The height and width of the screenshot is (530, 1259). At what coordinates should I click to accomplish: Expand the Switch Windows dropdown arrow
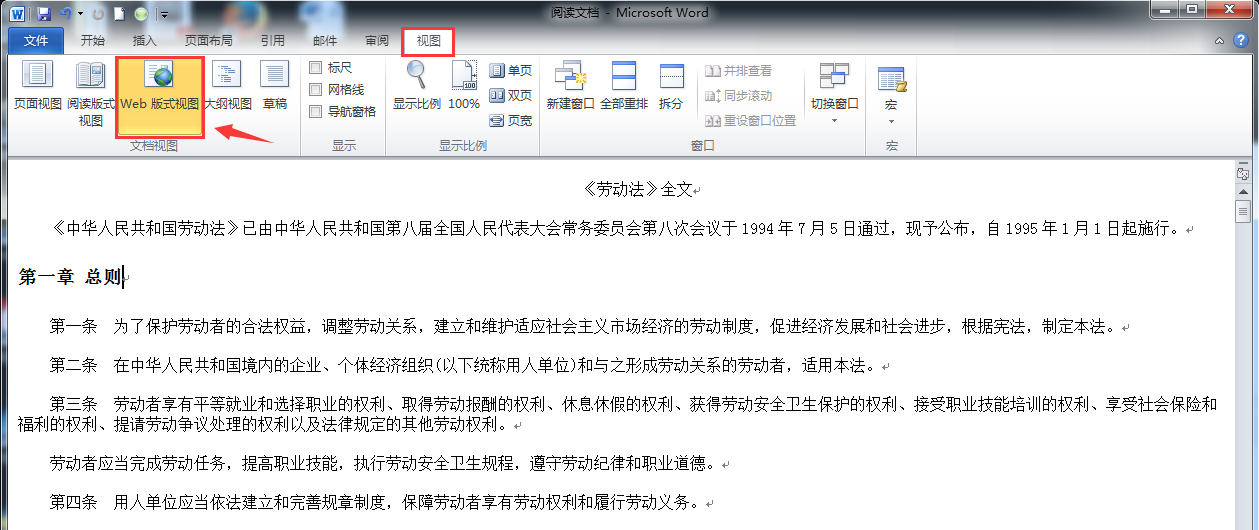[x=834, y=121]
